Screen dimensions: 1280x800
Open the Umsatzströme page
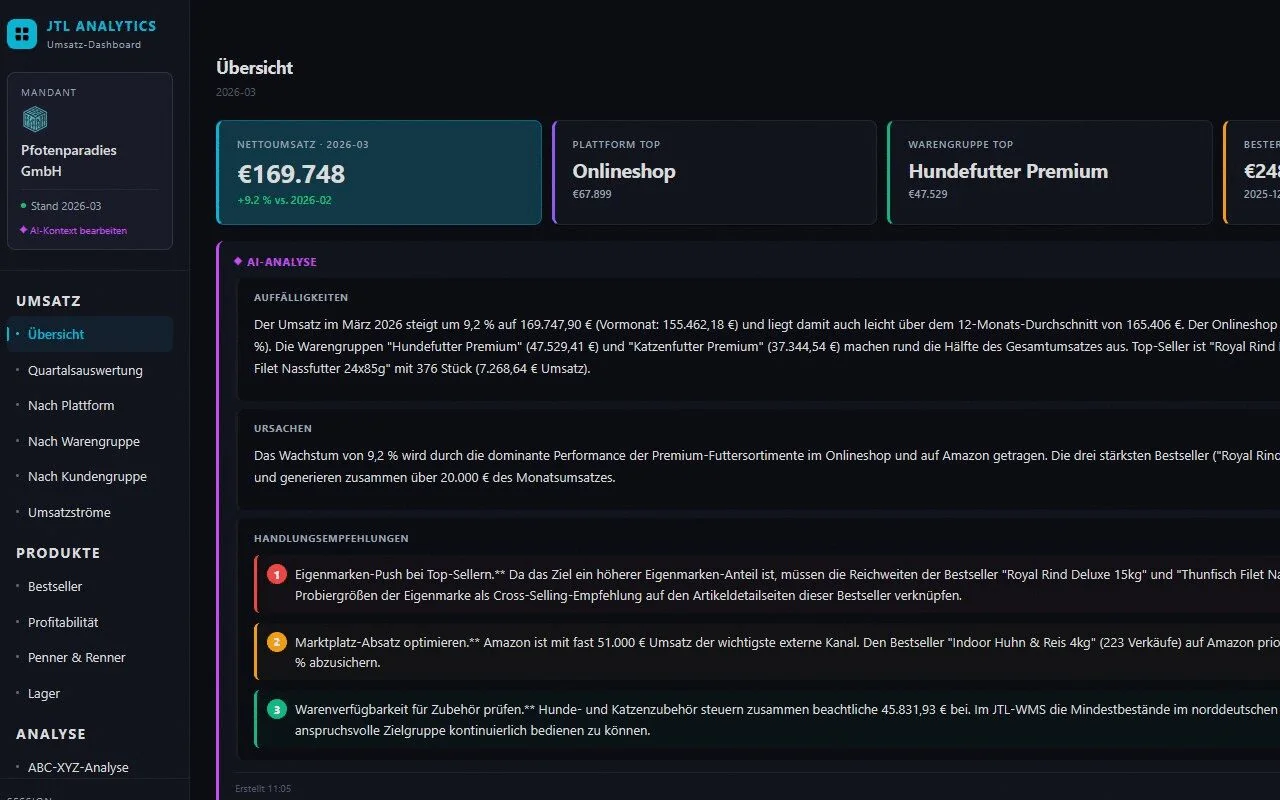click(x=68, y=512)
